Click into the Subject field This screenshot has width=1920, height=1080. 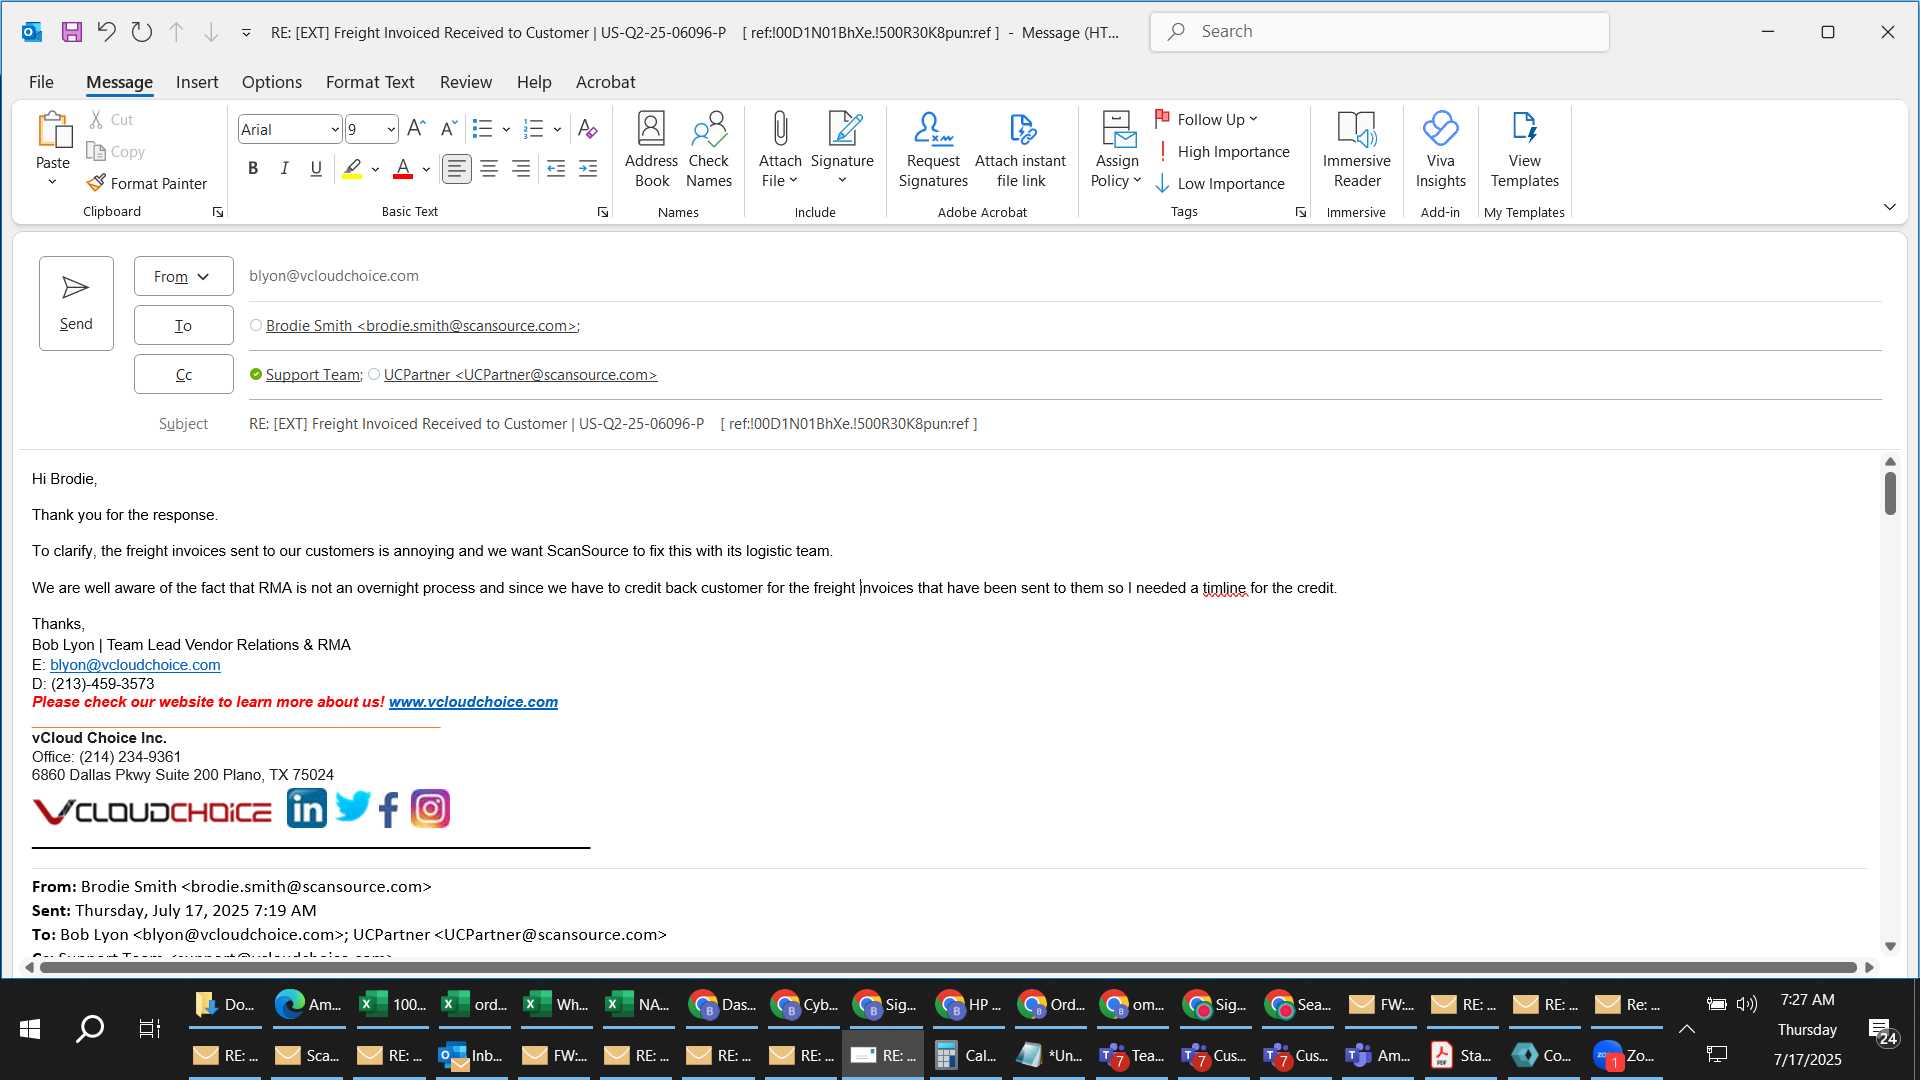[1065, 424]
